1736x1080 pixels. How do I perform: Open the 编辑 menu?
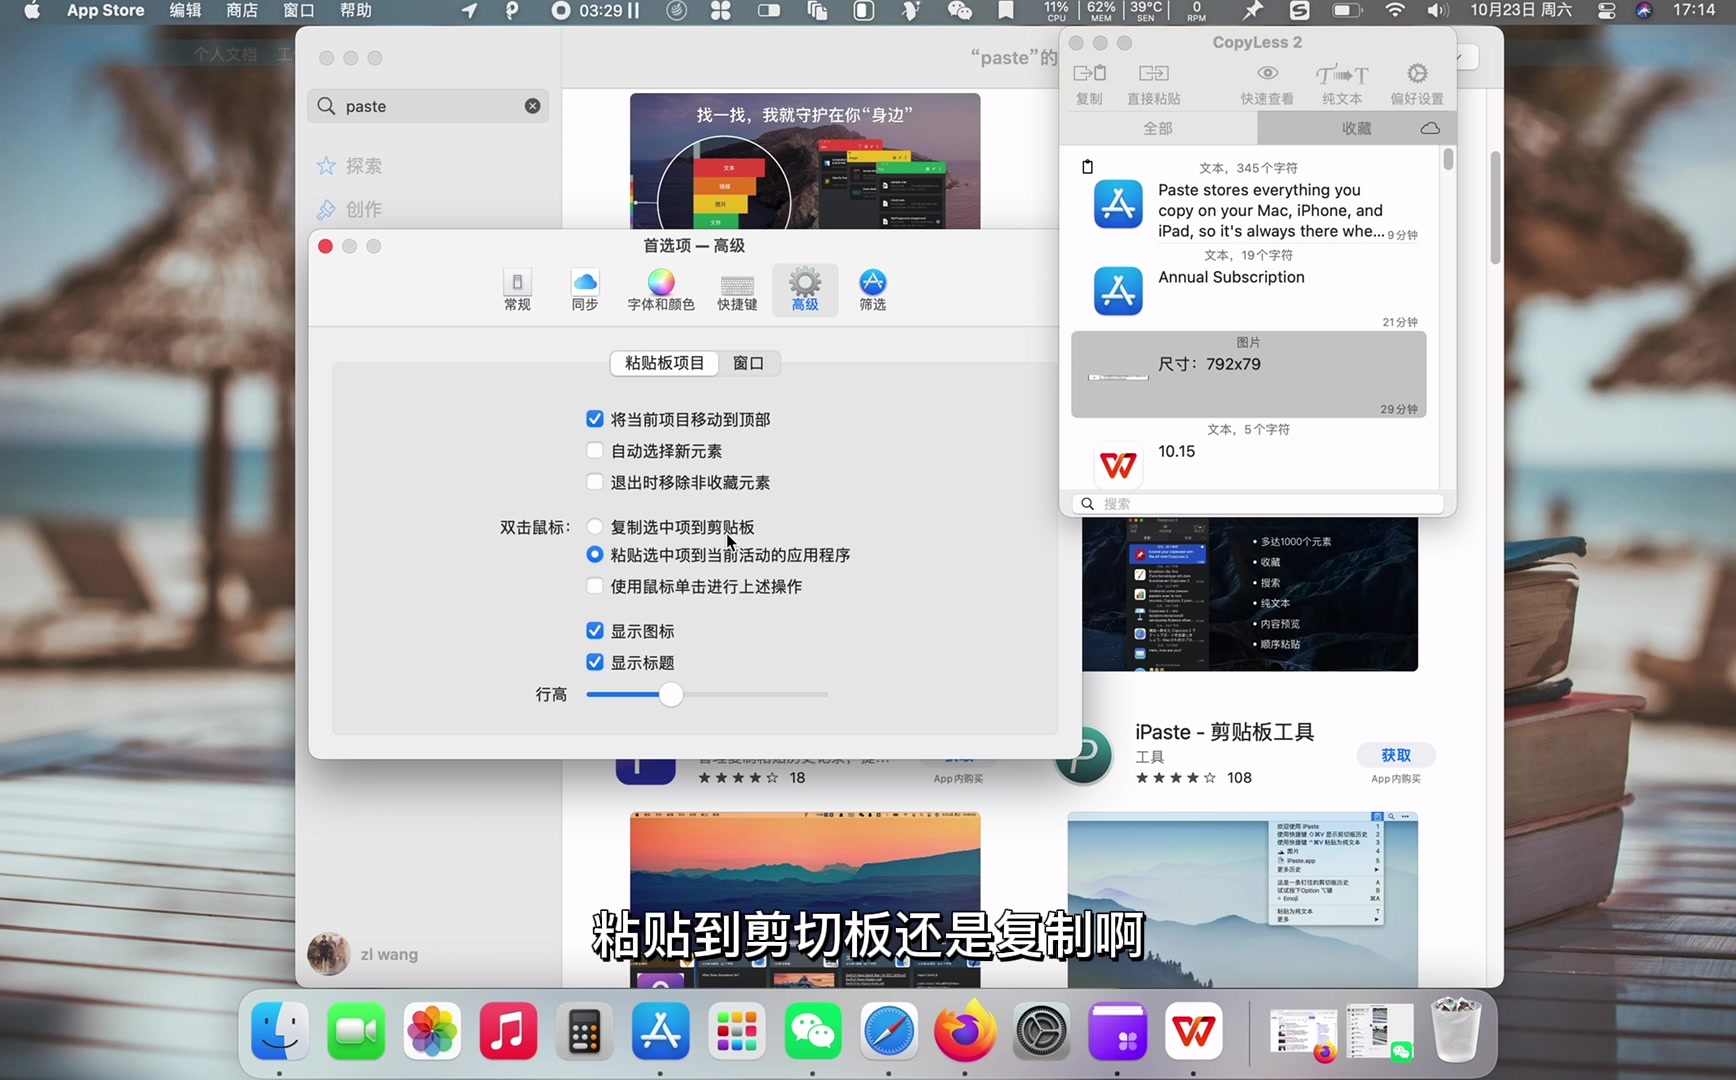[185, 11]
